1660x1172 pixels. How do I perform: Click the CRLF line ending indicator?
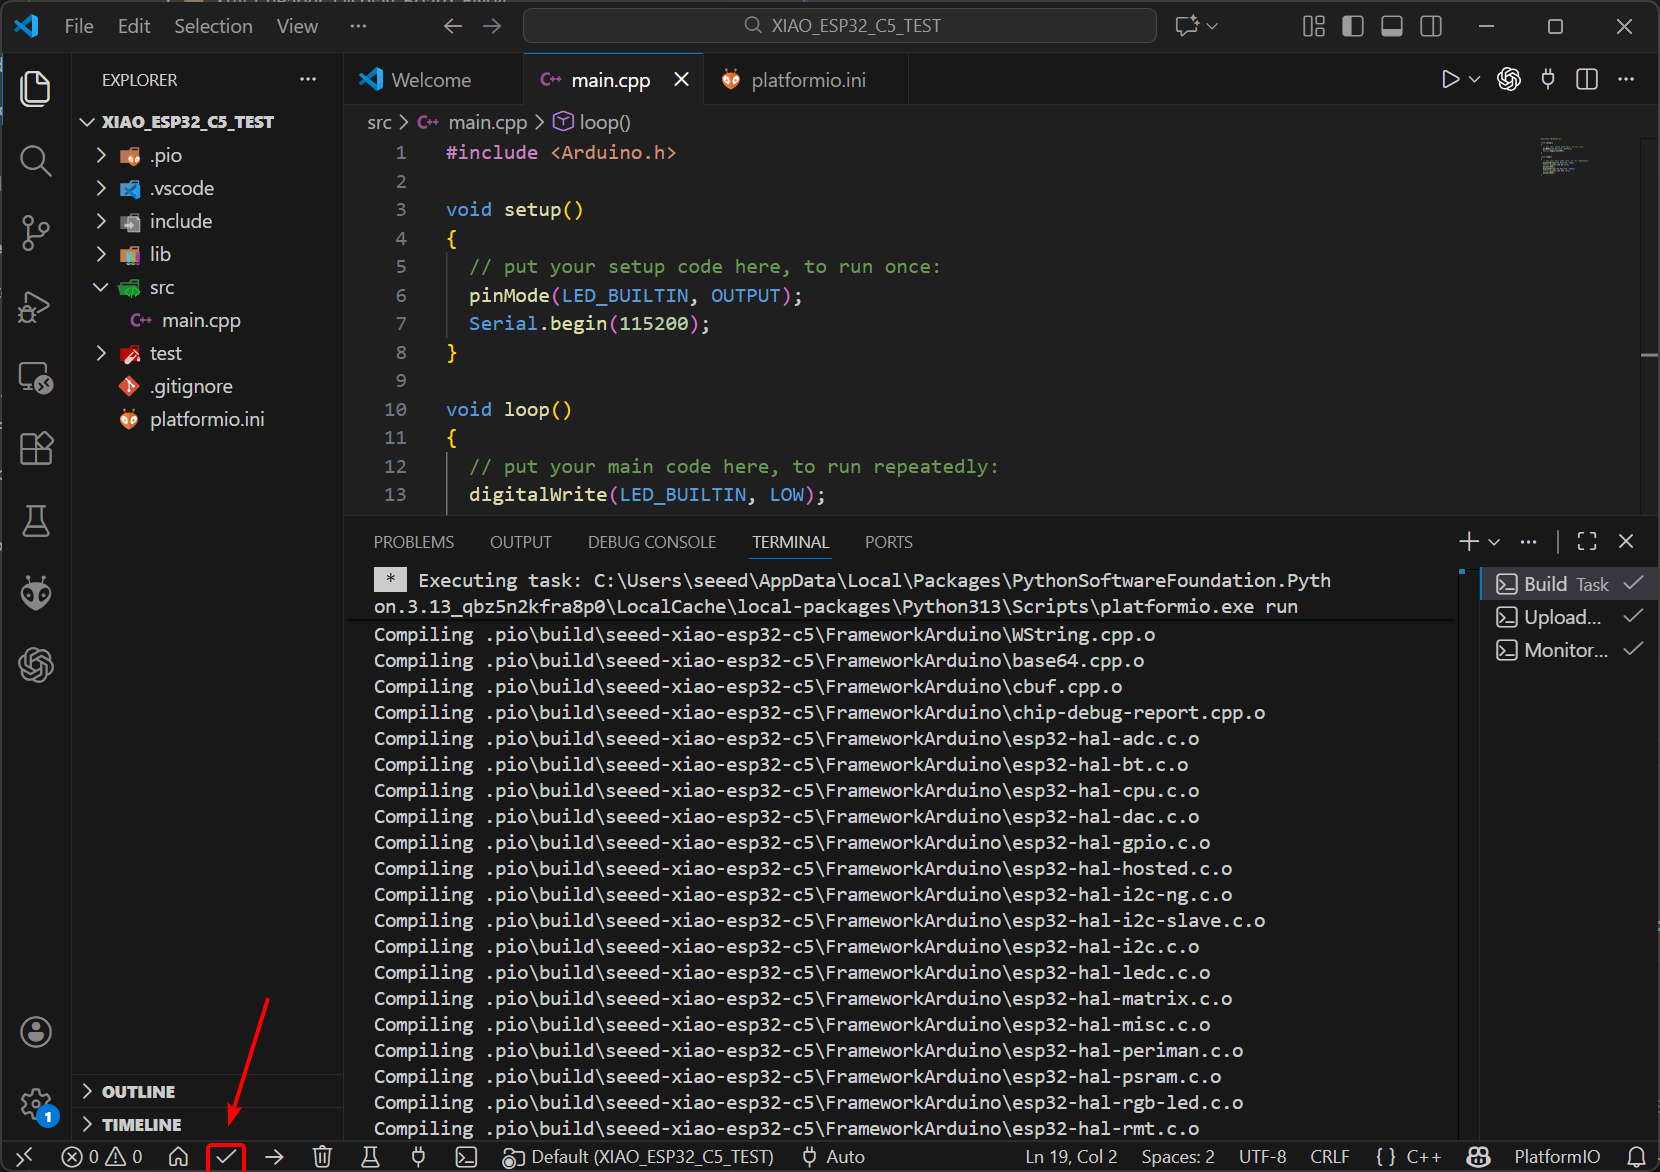coord(1329,1157)
